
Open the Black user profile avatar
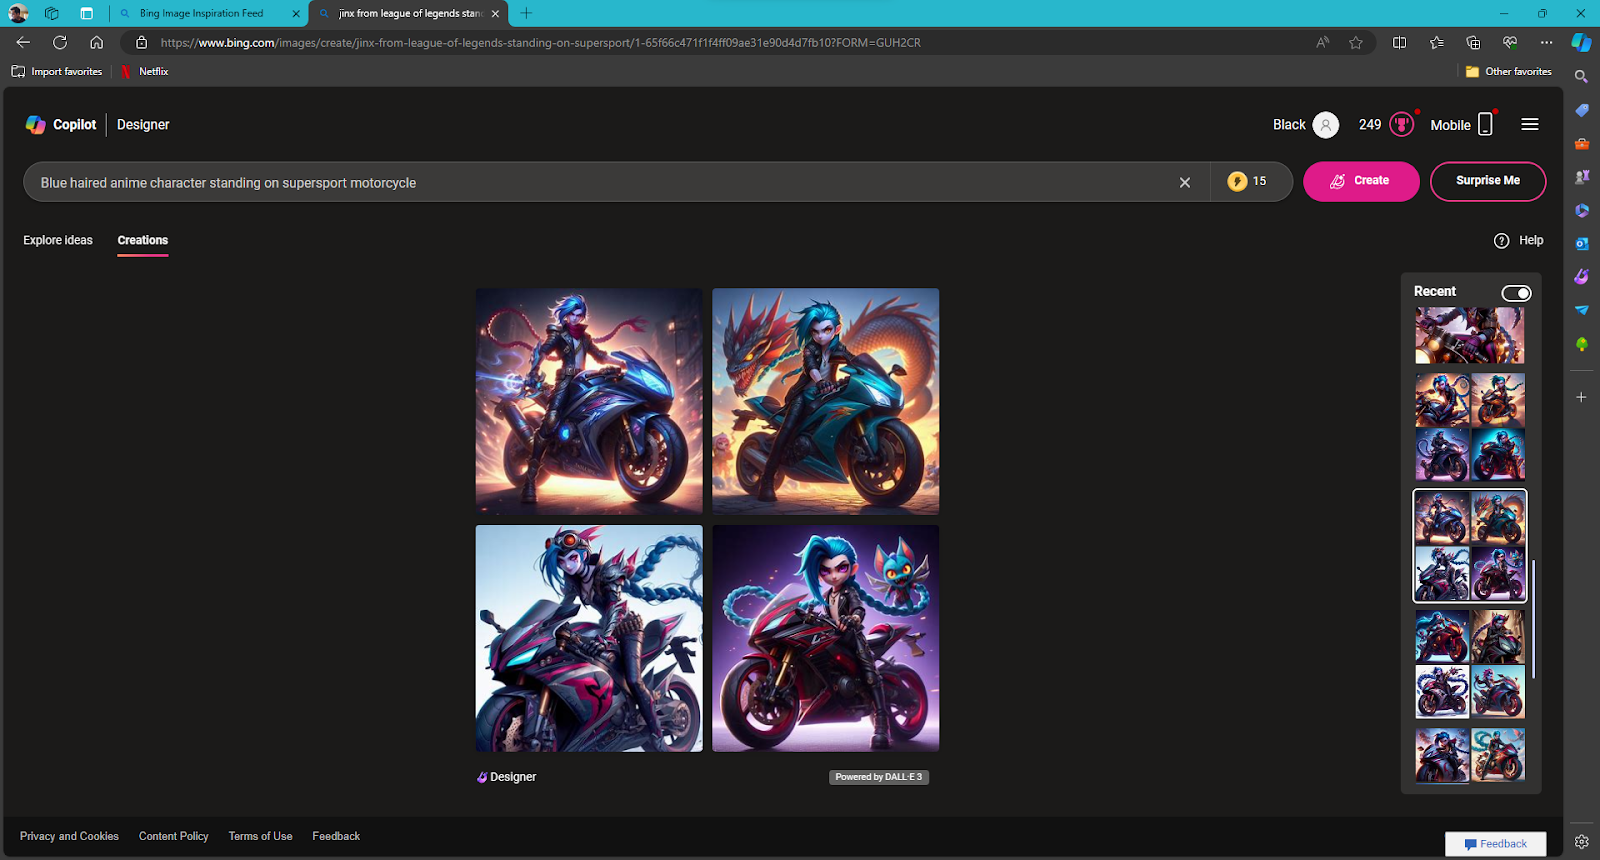coord(1326,125)
